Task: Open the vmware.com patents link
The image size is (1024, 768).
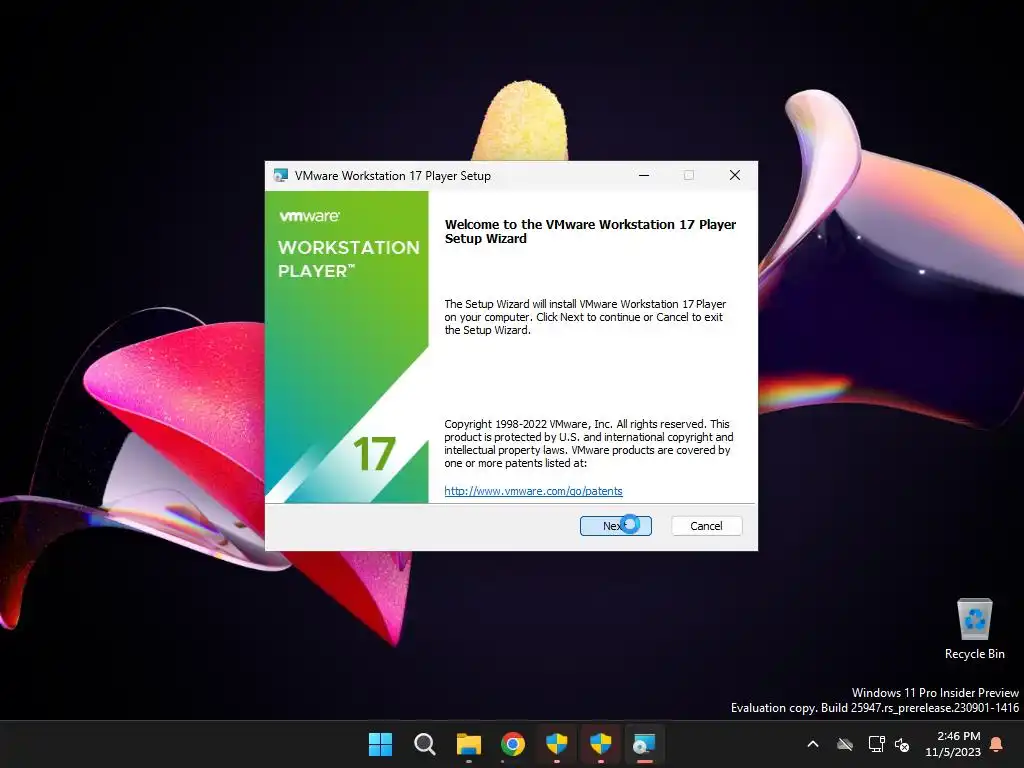Action: tap(533, 491)
